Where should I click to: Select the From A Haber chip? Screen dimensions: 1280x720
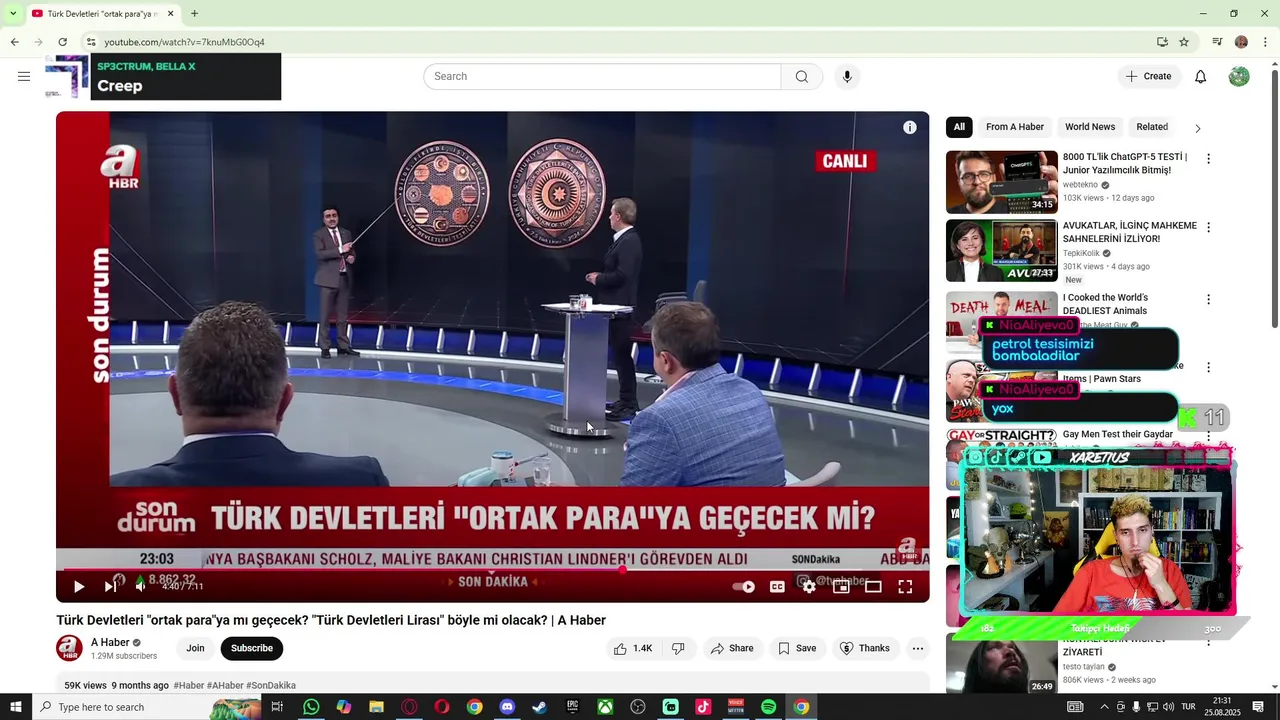tap(1015, 127)
